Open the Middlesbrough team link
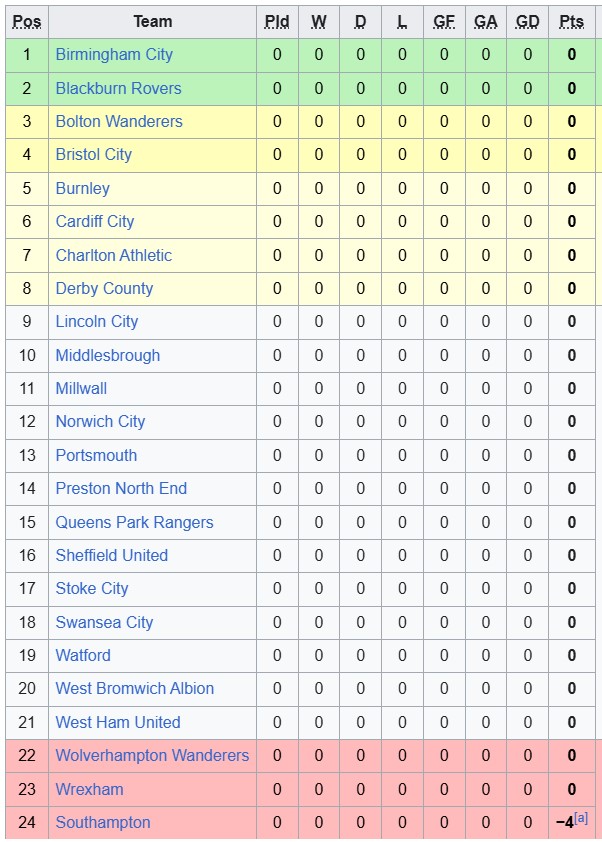602x842 pixels. click(107, 355)
